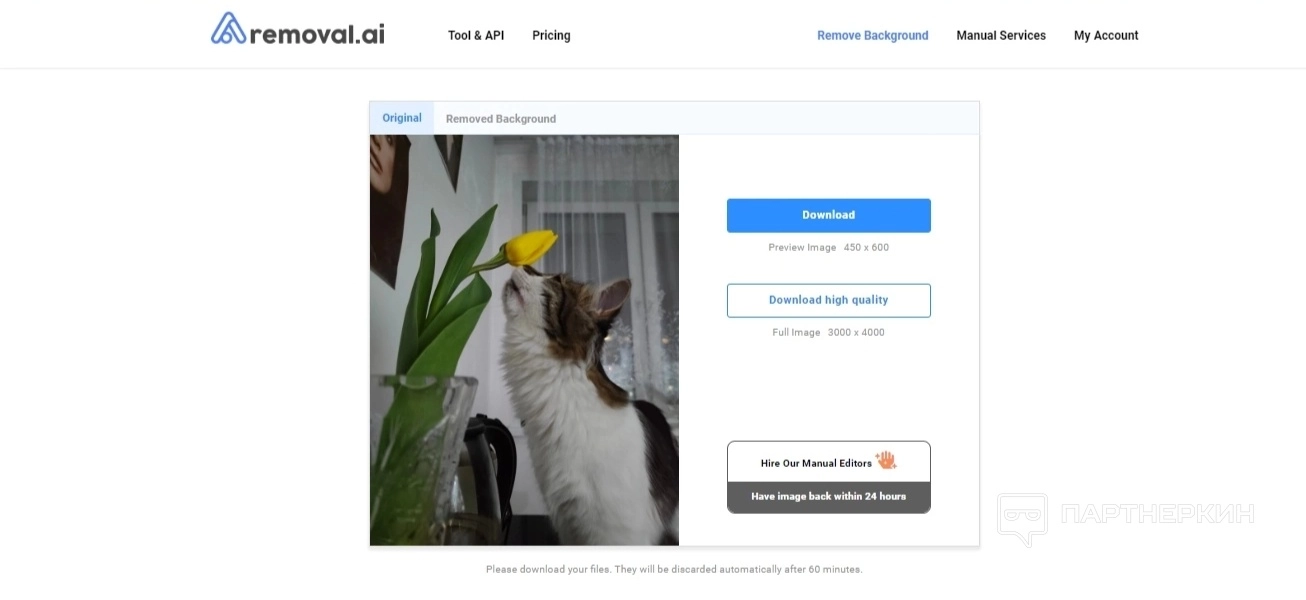Click the removal.ai logo icon
The image size is (1306, 600).
click(x=228, y=28)
